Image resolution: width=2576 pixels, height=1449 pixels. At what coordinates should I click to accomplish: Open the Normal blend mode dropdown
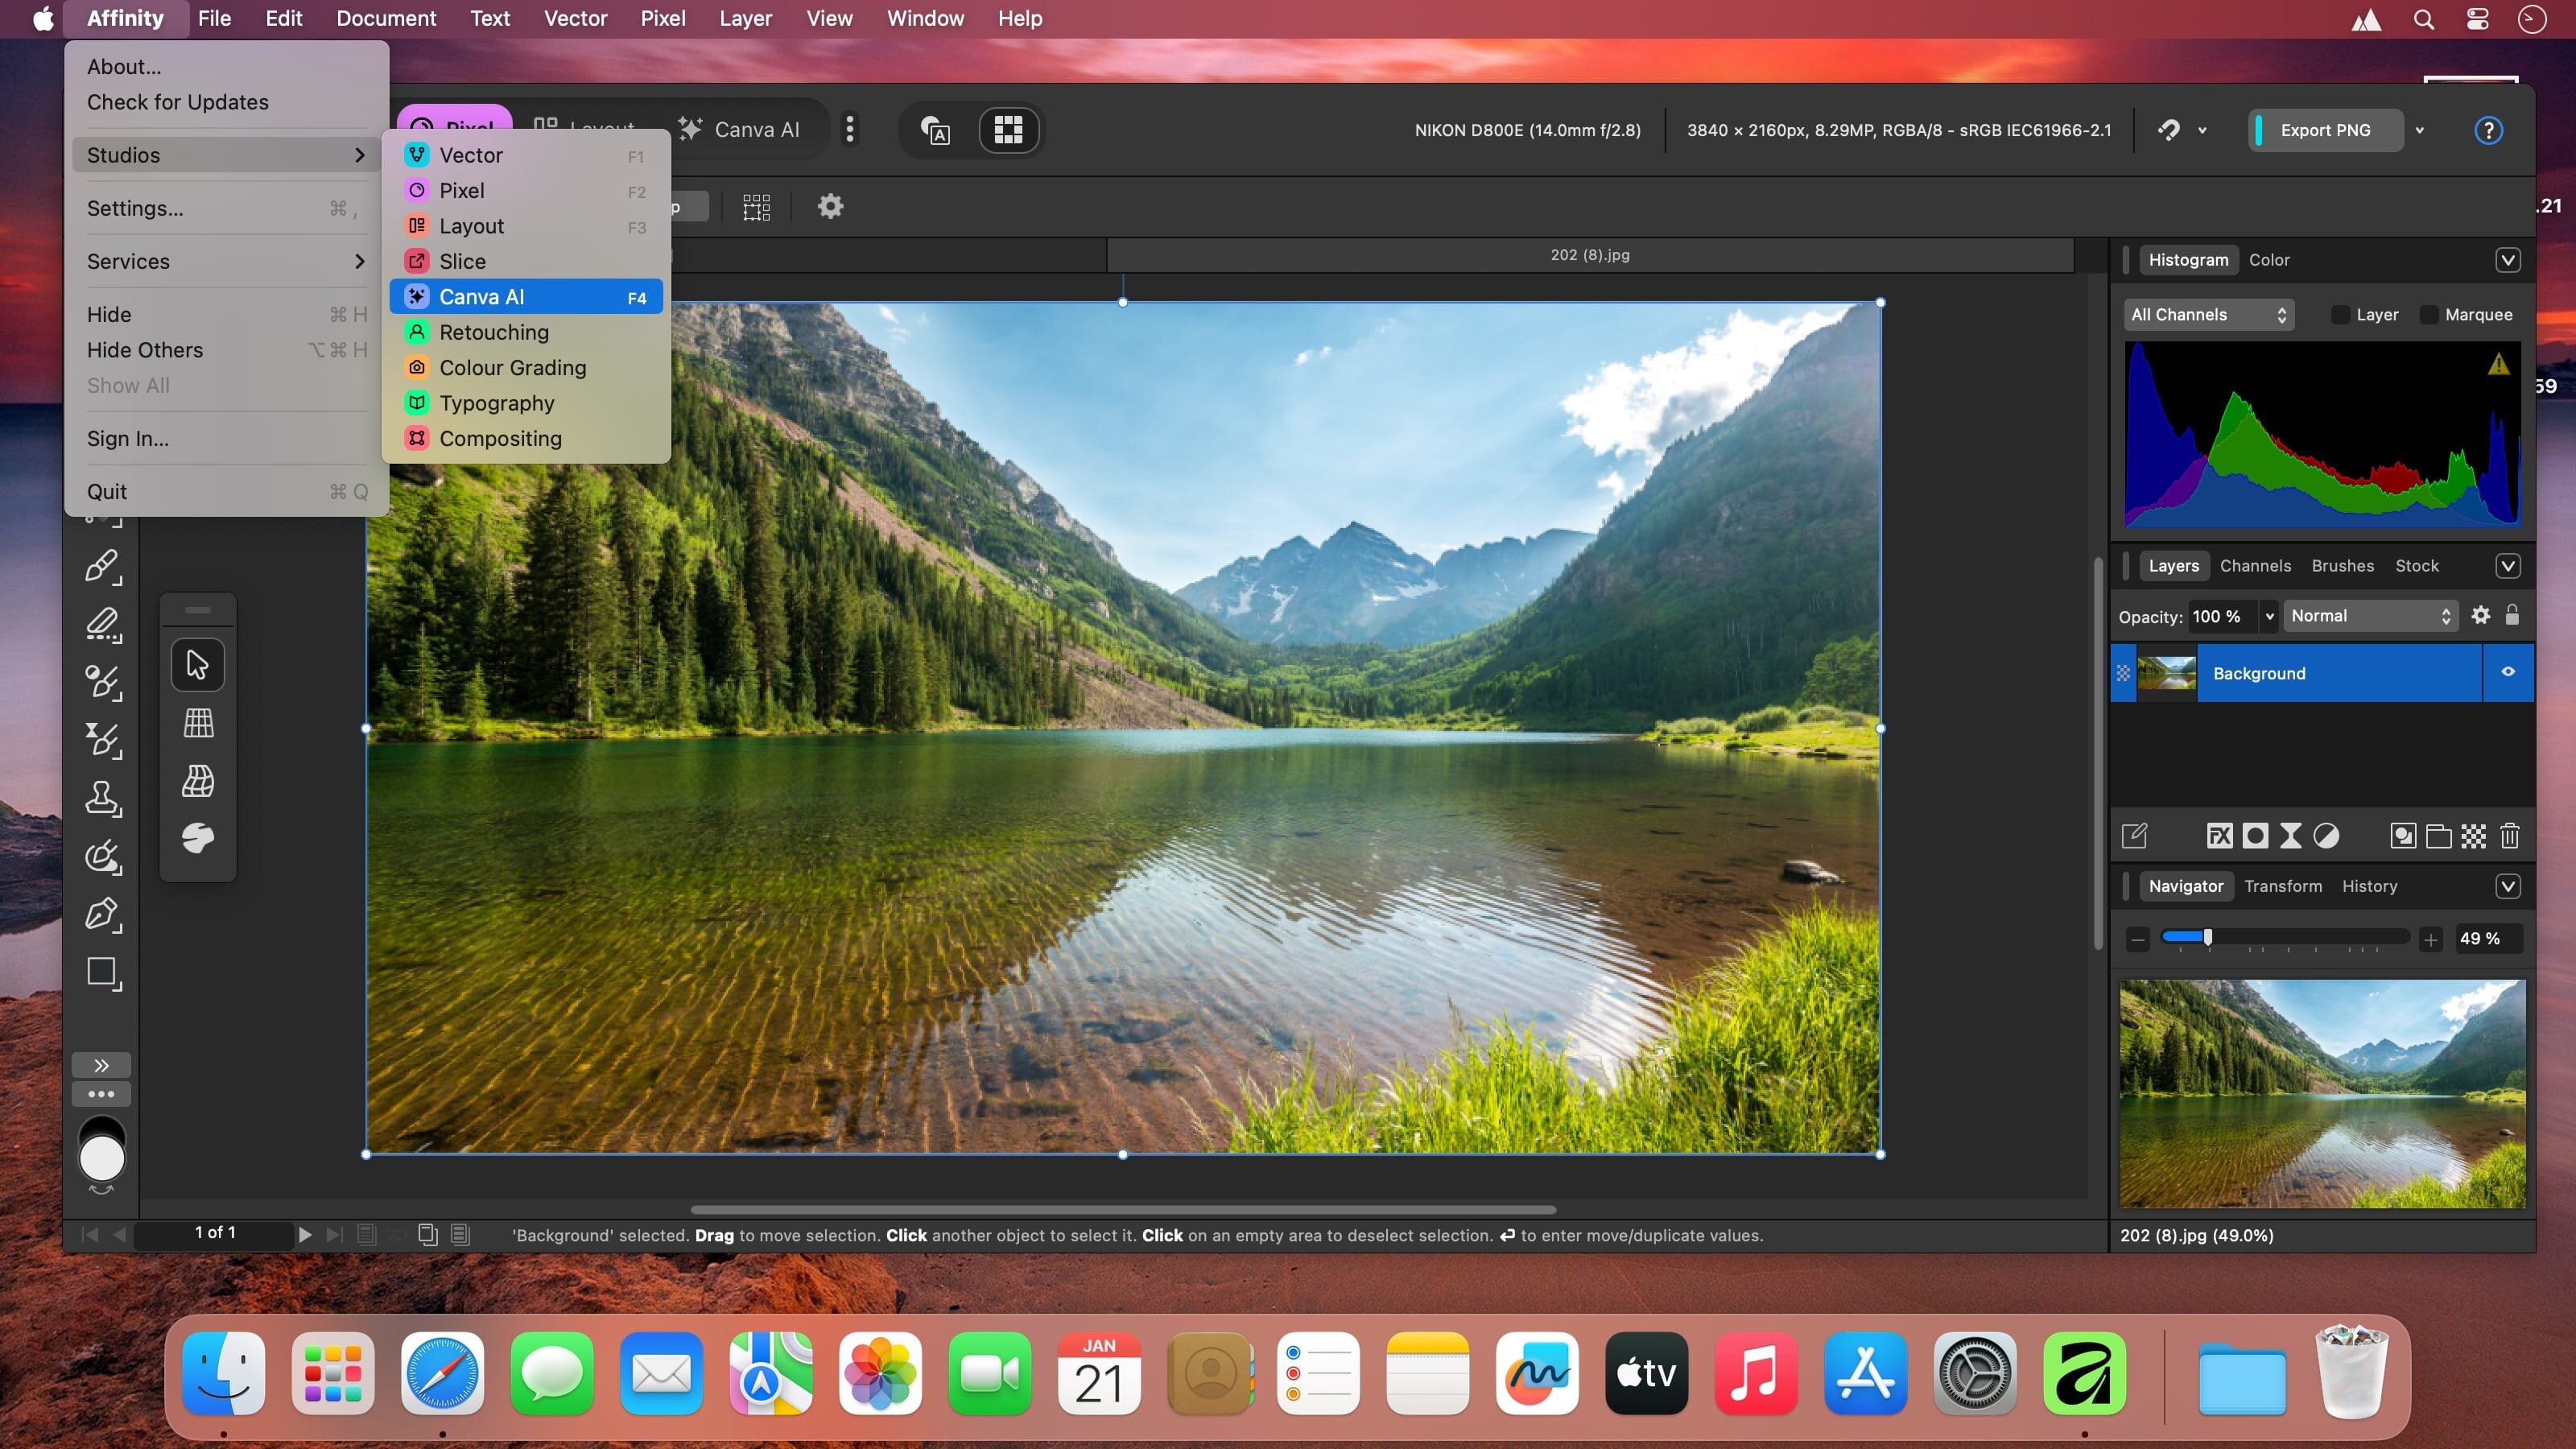point(2369,616)
